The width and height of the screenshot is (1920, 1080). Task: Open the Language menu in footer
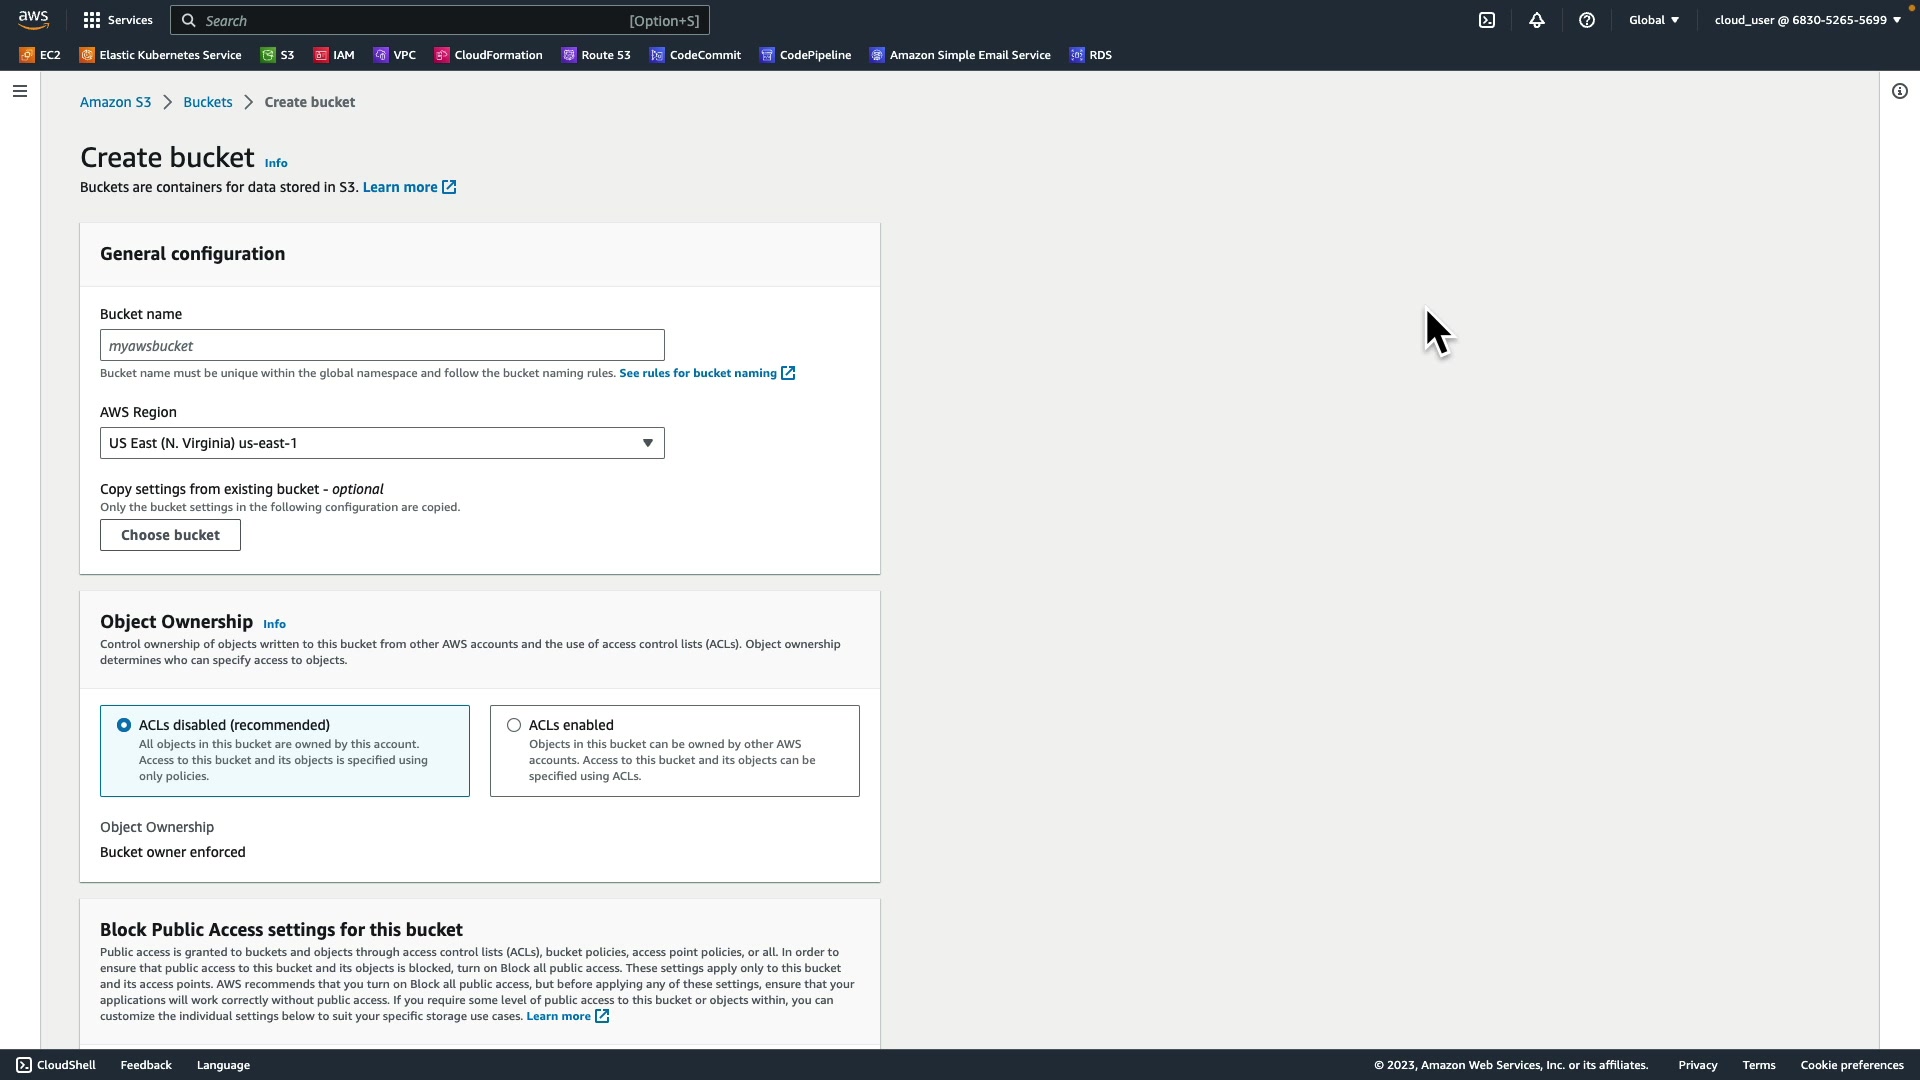223,1065
